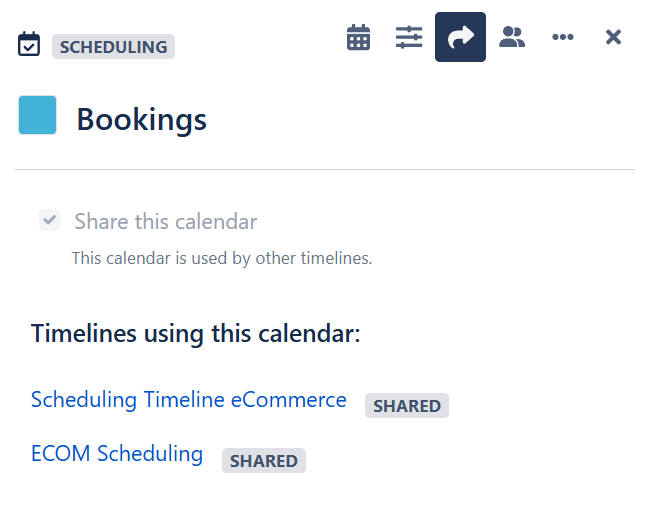Click the blue Bookings color swatch
The width and height of the screenshot is (647, 506).
[x=37, y=115]
